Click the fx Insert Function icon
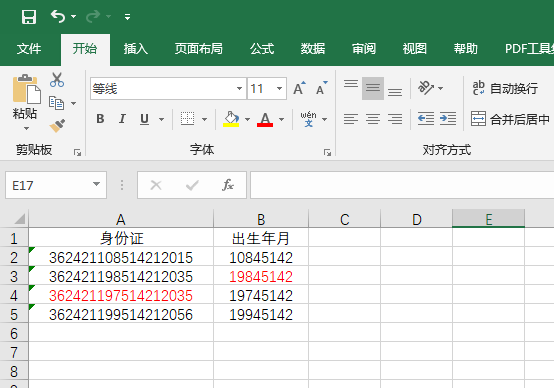 (x=228, y=185)
